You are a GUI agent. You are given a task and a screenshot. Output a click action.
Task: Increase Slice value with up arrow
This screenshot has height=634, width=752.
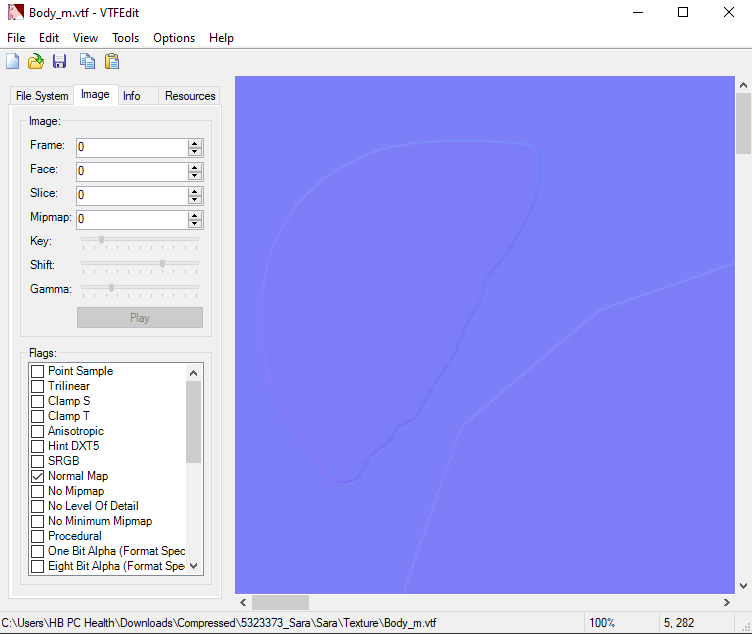195,191
